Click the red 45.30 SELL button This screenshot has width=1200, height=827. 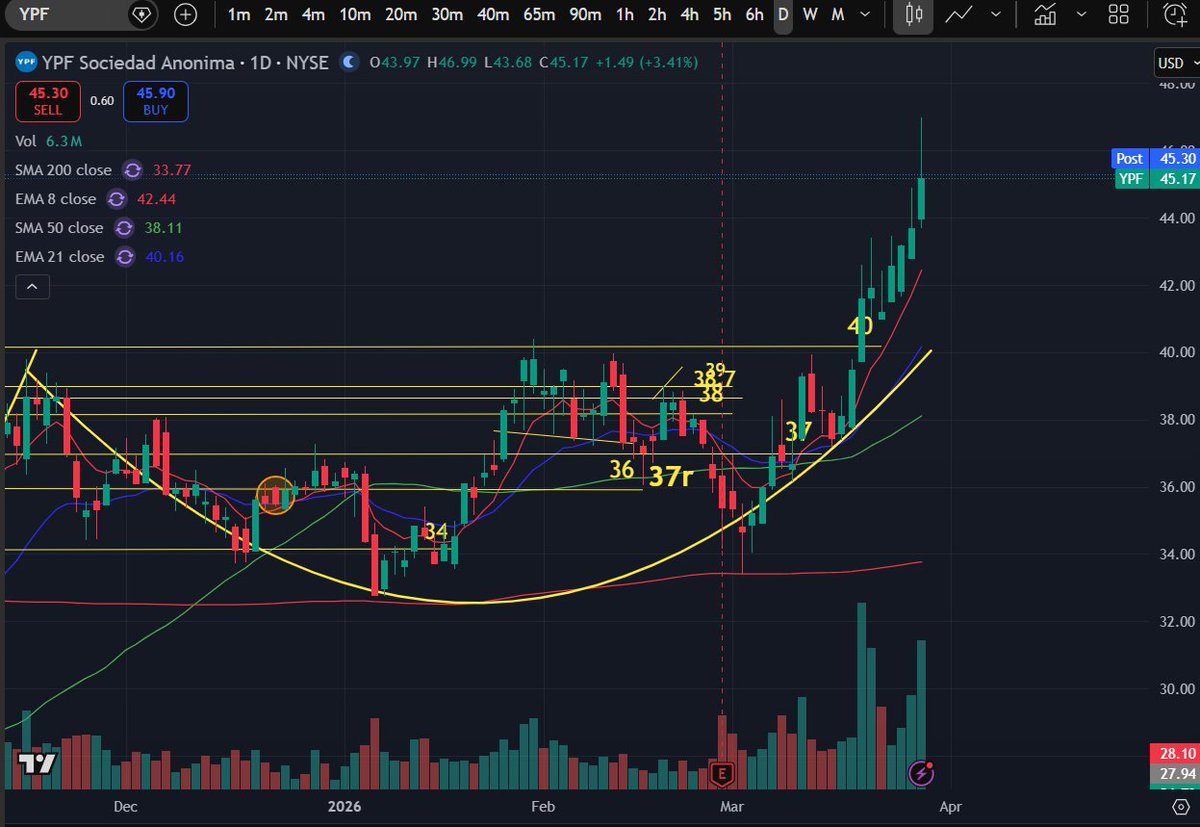pos(47,101)
